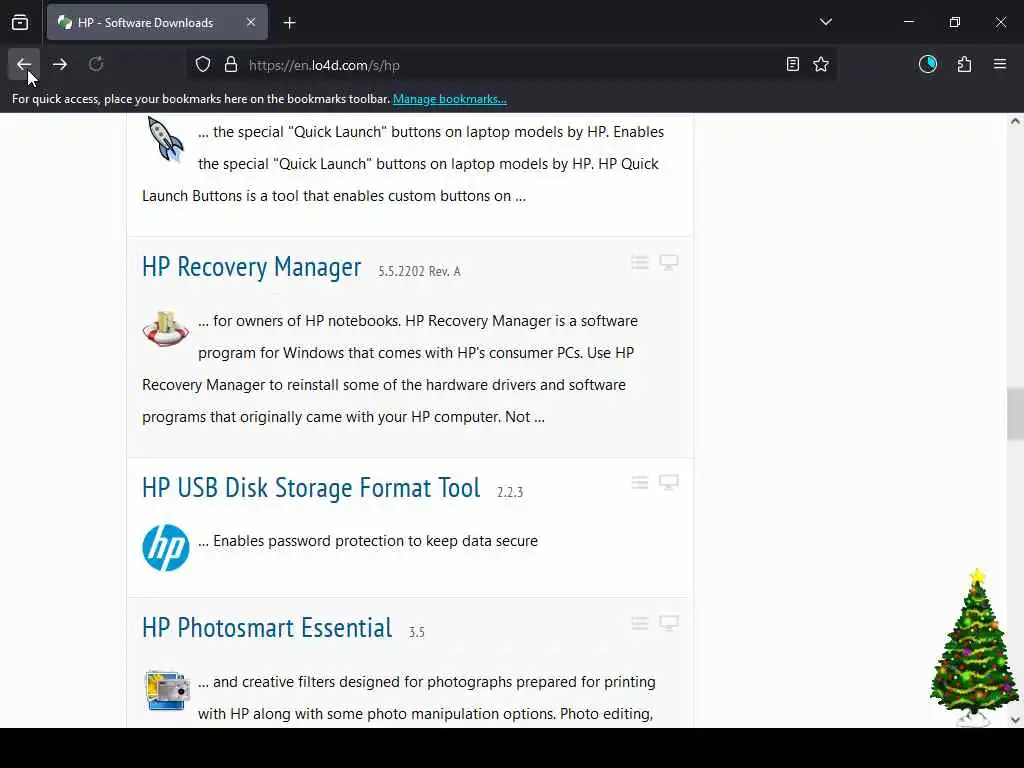Toggle reader view icon in address bar
Screen dimensions: 1024x768
coord(792,65)
